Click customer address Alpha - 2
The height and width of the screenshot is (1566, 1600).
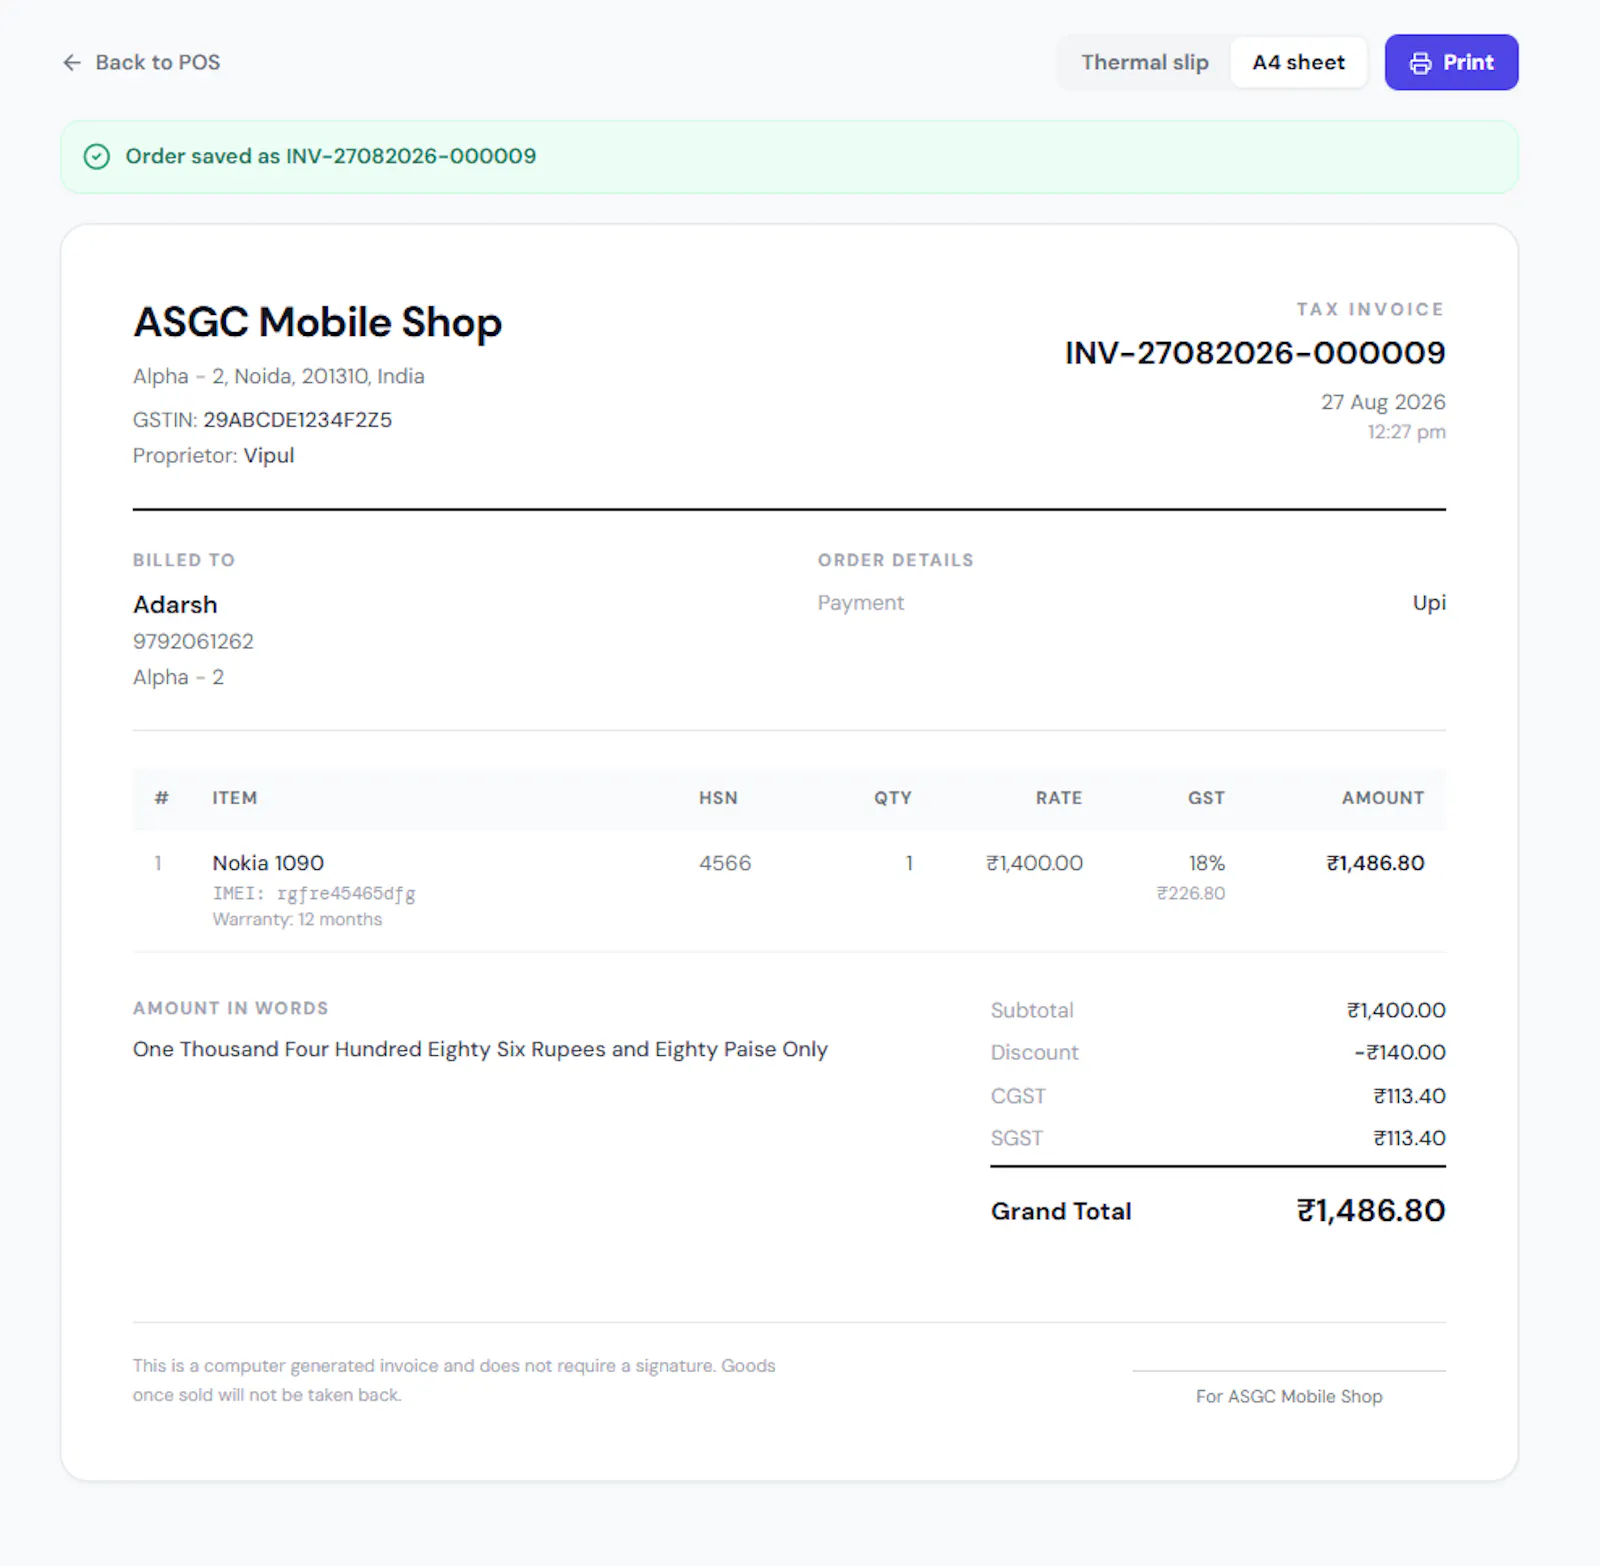pyautogui.click(x=178, y=677)
